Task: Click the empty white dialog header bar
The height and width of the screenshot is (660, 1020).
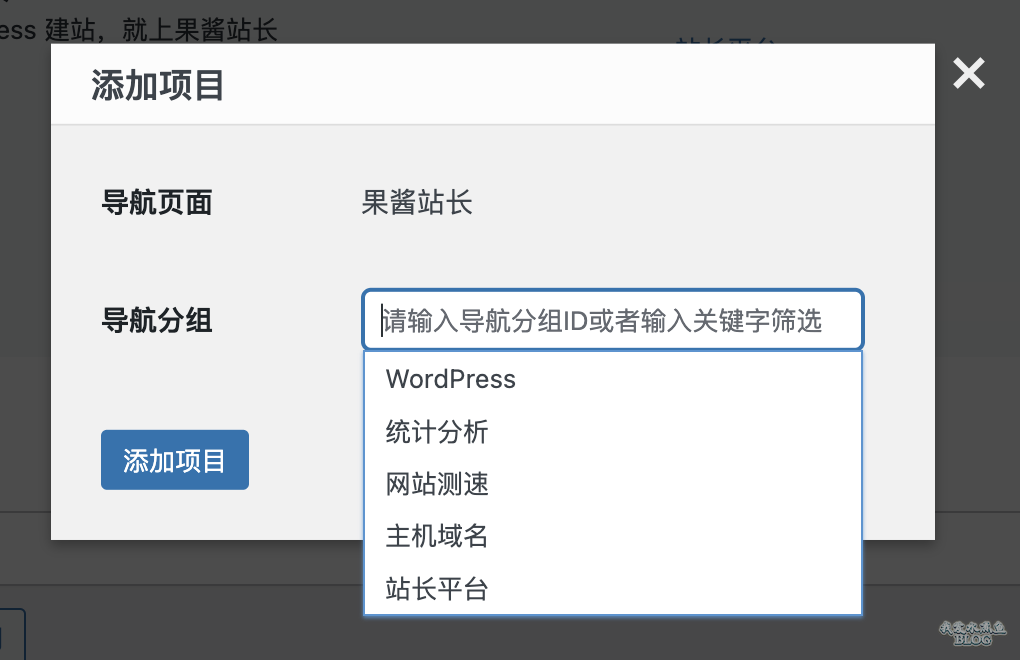Action: click(579, 85)
